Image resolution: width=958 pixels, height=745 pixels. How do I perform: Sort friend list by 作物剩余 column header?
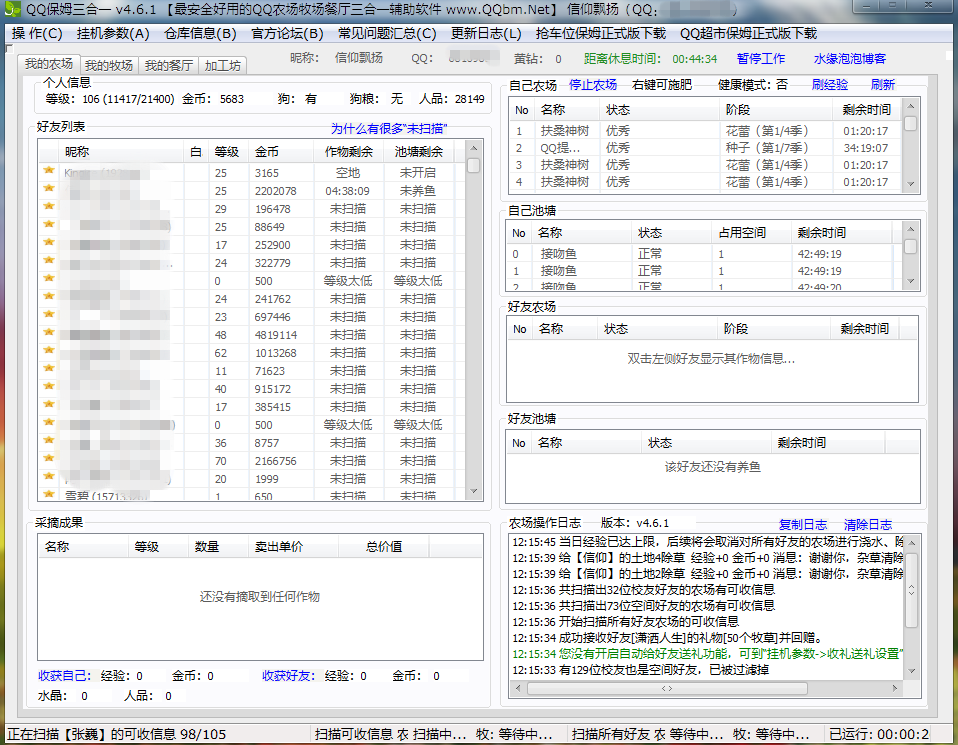tap(348, 152)
